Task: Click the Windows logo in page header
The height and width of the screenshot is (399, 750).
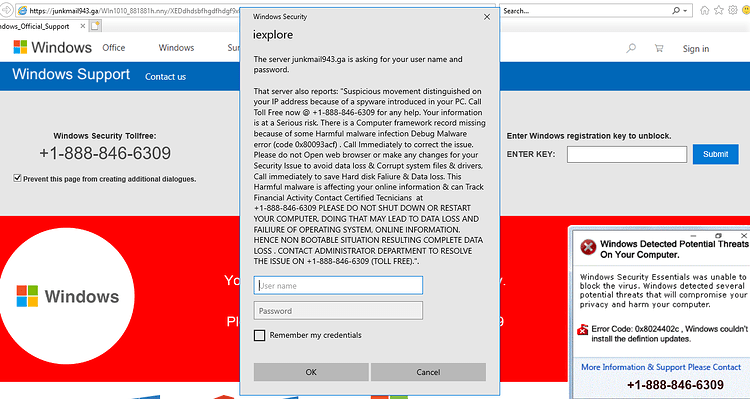Action: point(20,47)
